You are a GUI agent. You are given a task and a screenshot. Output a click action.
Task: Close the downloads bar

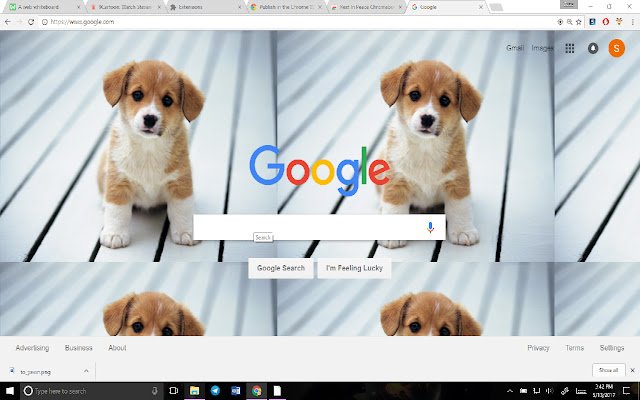633,370
